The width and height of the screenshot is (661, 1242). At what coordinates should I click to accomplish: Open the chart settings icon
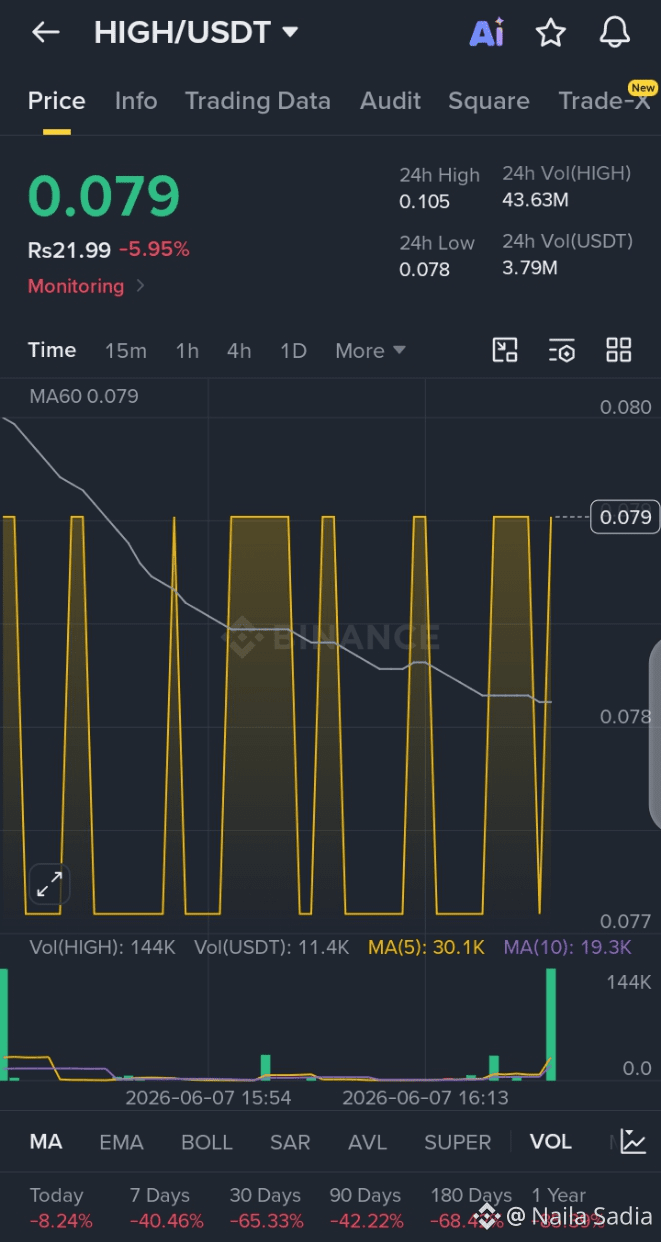[x=562, y=350]
